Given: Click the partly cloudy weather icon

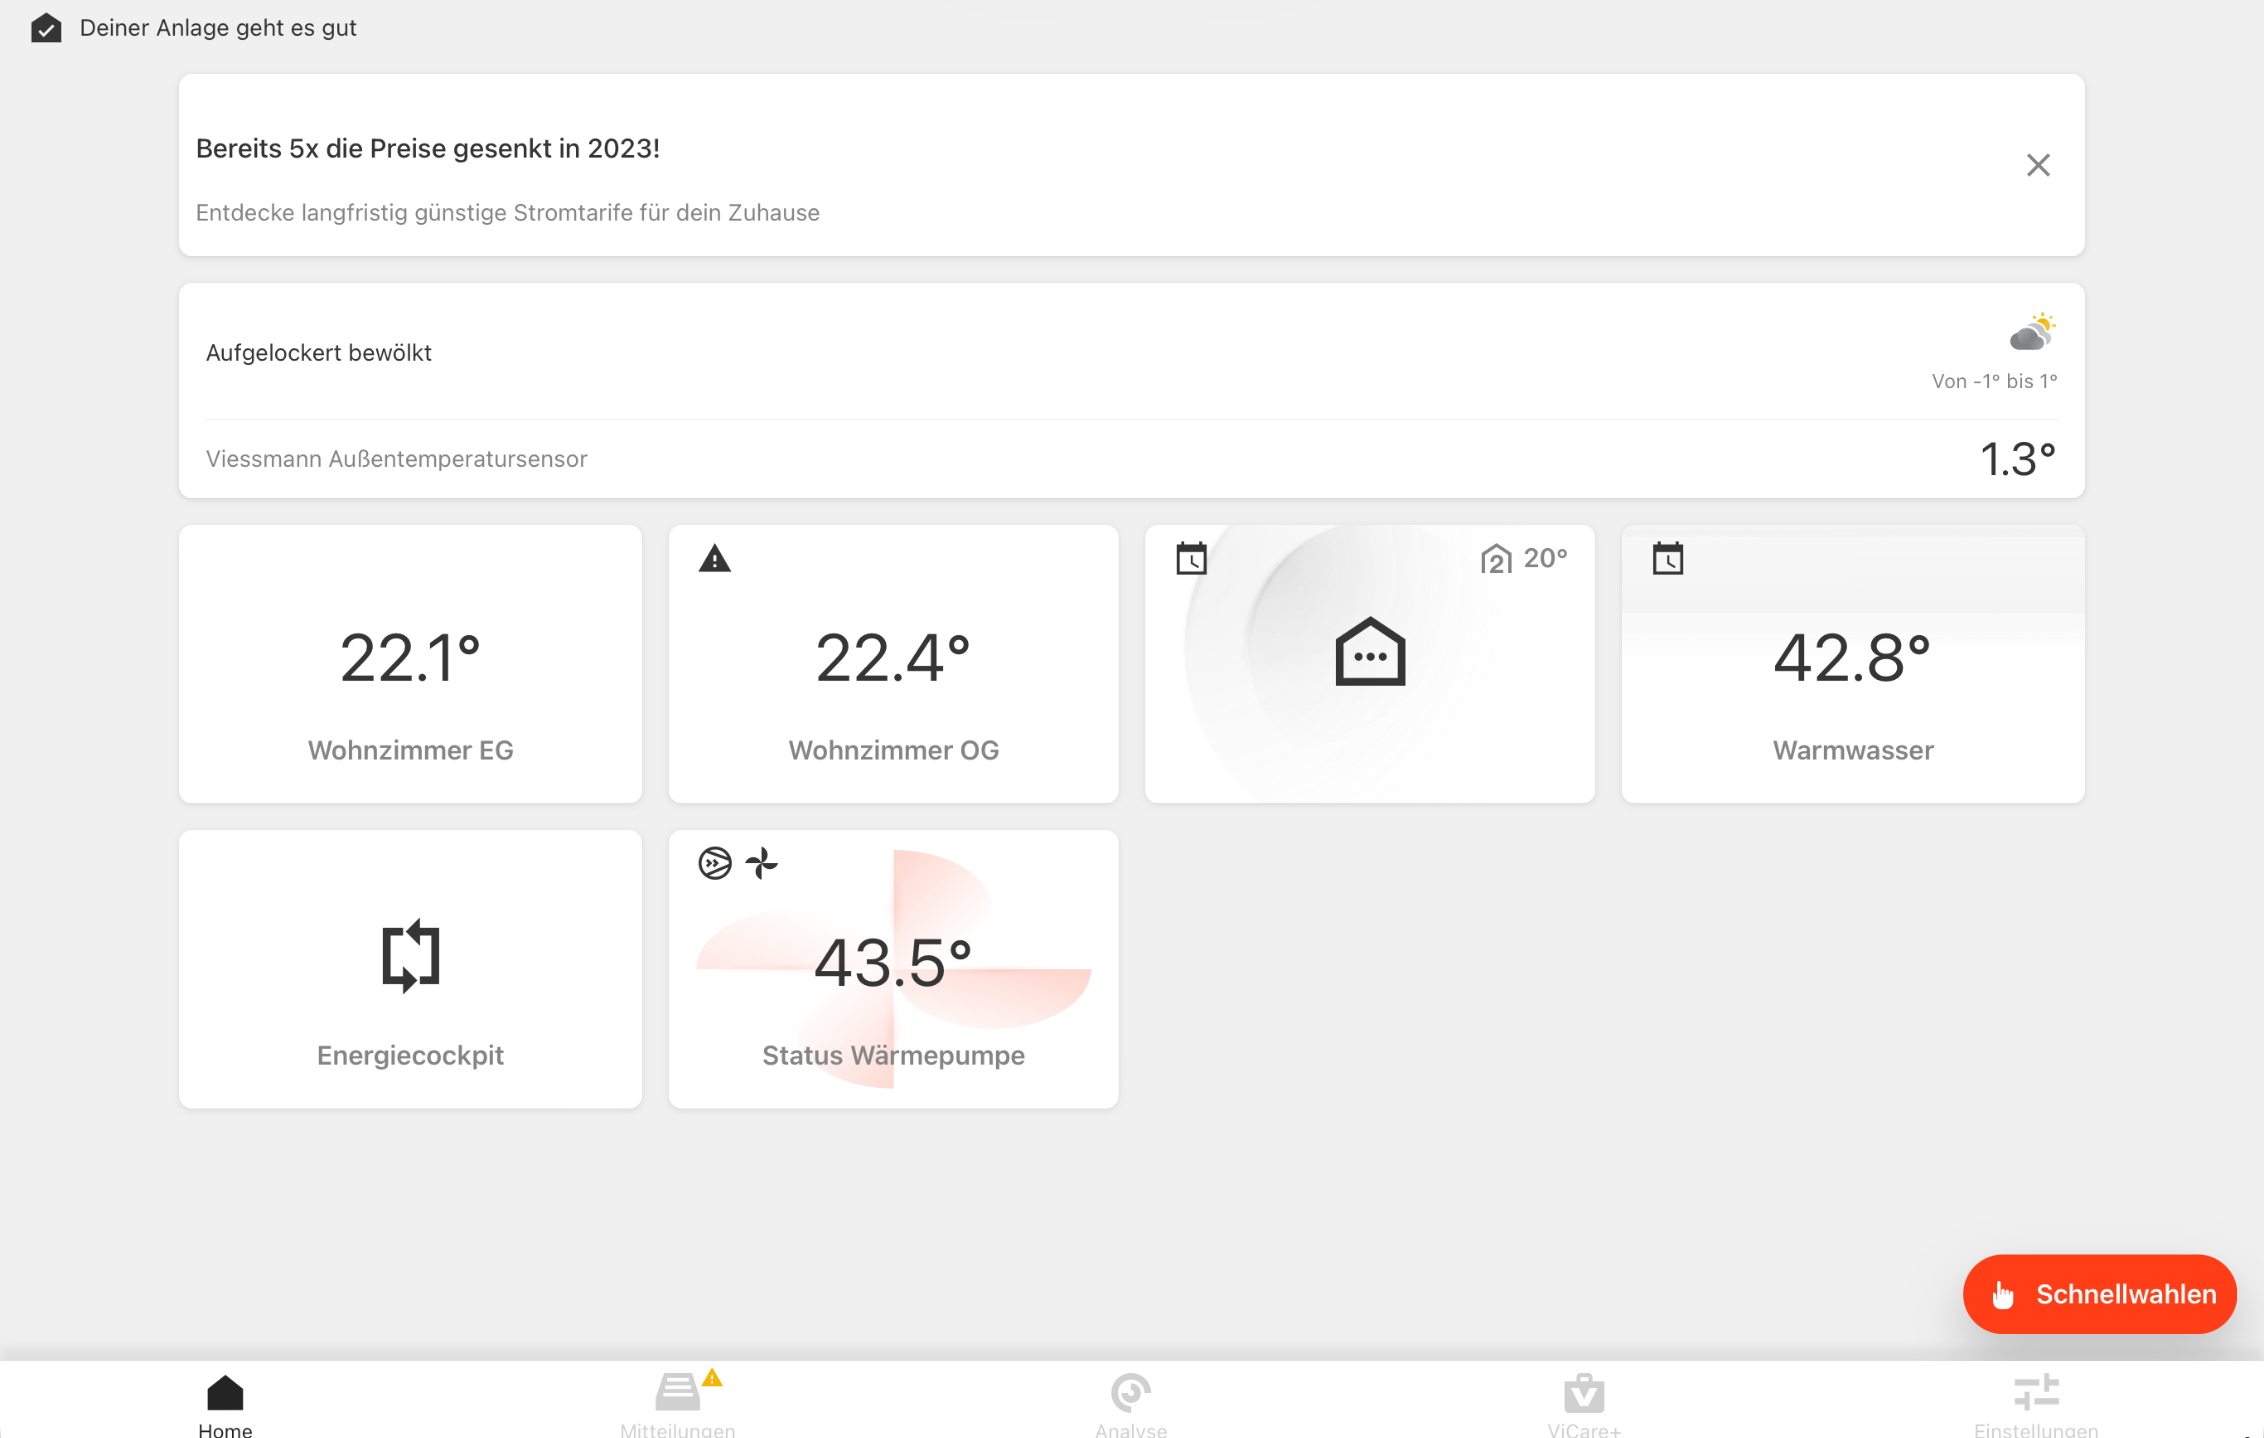Looking at the screenshot, I should click(2031, 332).
